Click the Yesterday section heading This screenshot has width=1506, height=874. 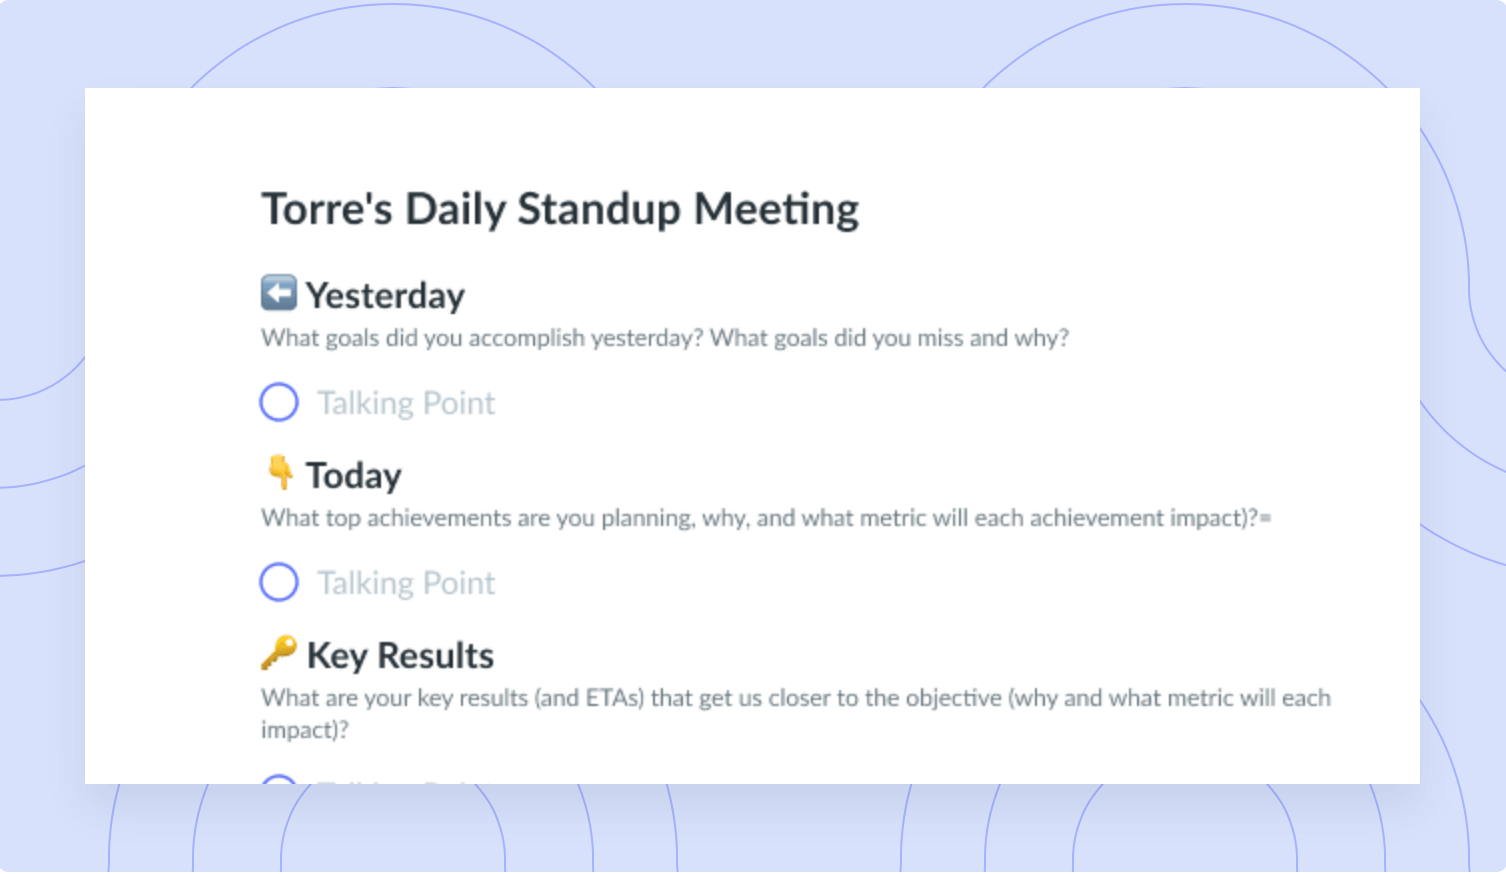point(385,296)
